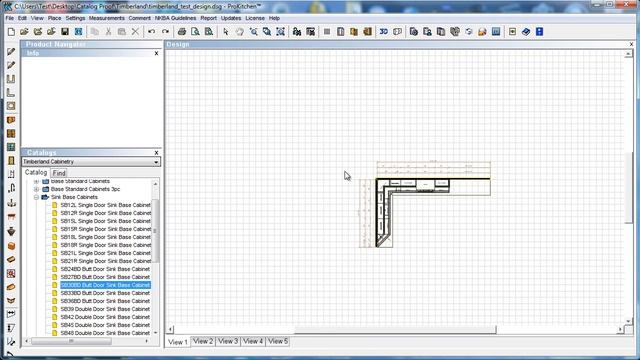
Task: Click the Delete X toolbar icon
Action: [135, 31]
